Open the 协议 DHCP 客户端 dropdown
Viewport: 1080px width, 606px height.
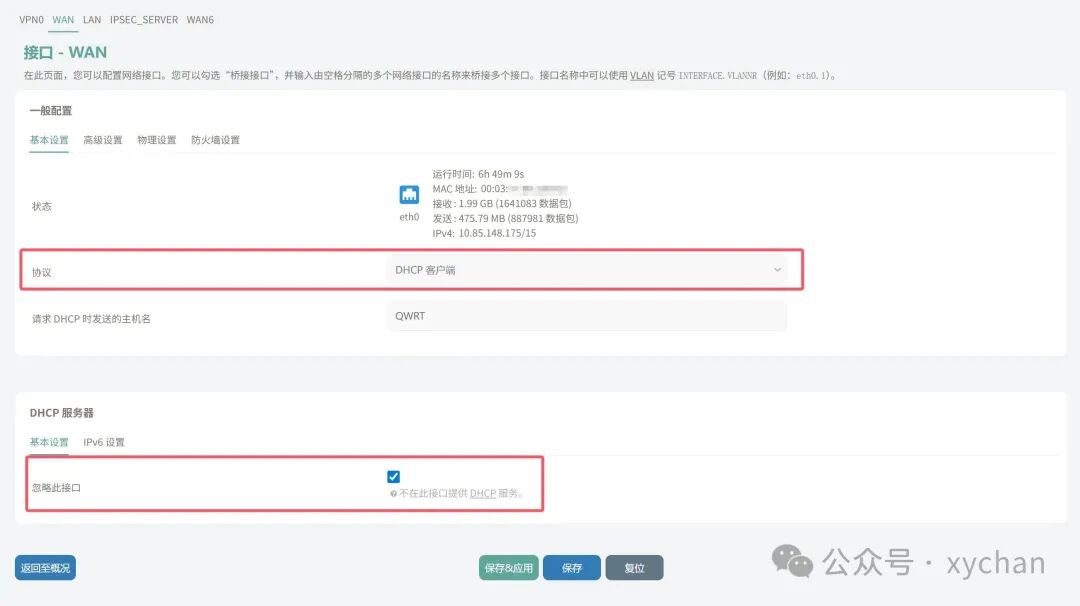tap(587, 270)
